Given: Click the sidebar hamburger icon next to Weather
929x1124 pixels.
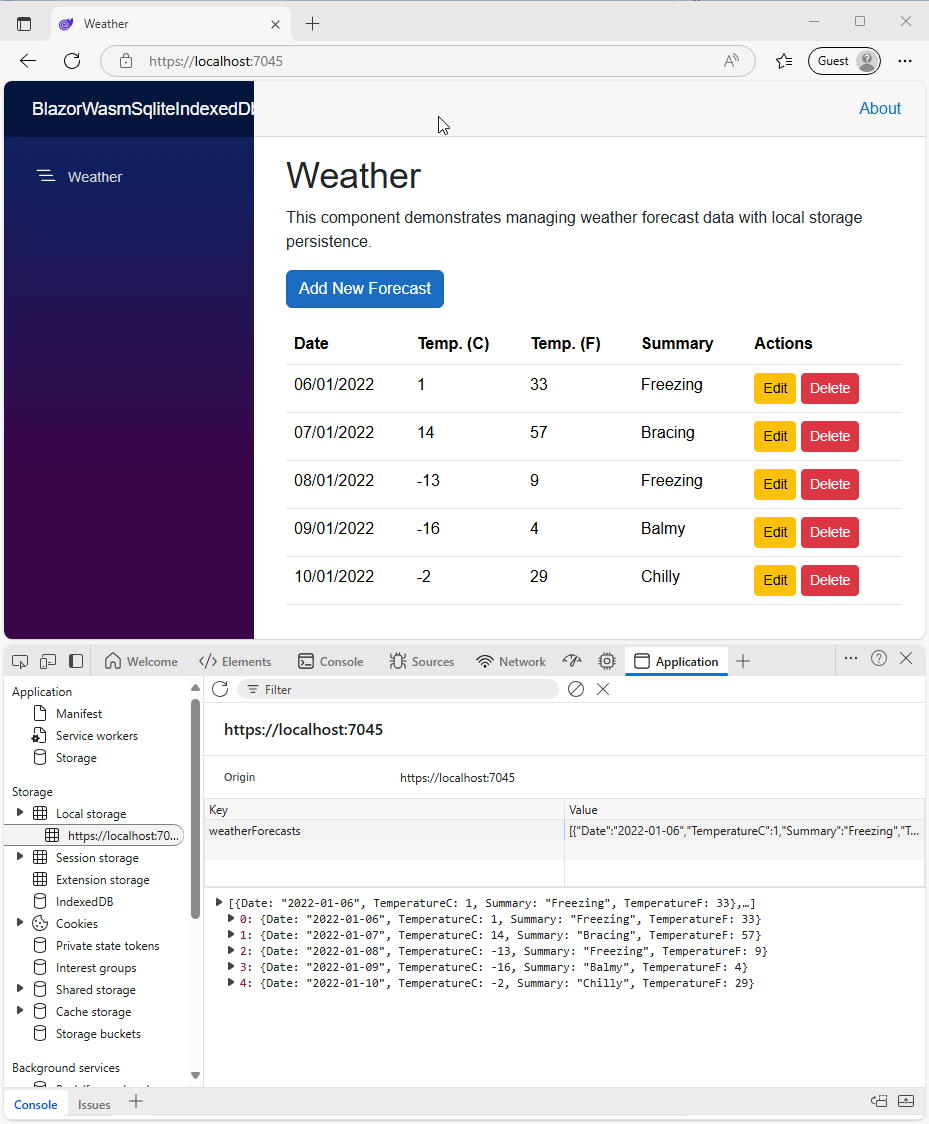Looking at the screenshot, I should click(46, 177).
